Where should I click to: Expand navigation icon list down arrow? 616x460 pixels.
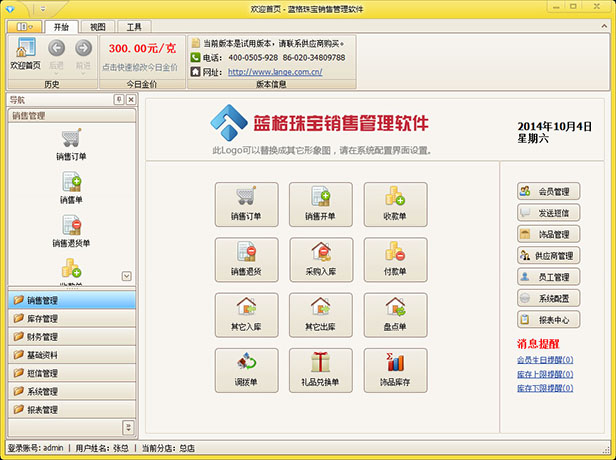click(x=126, y=276)
